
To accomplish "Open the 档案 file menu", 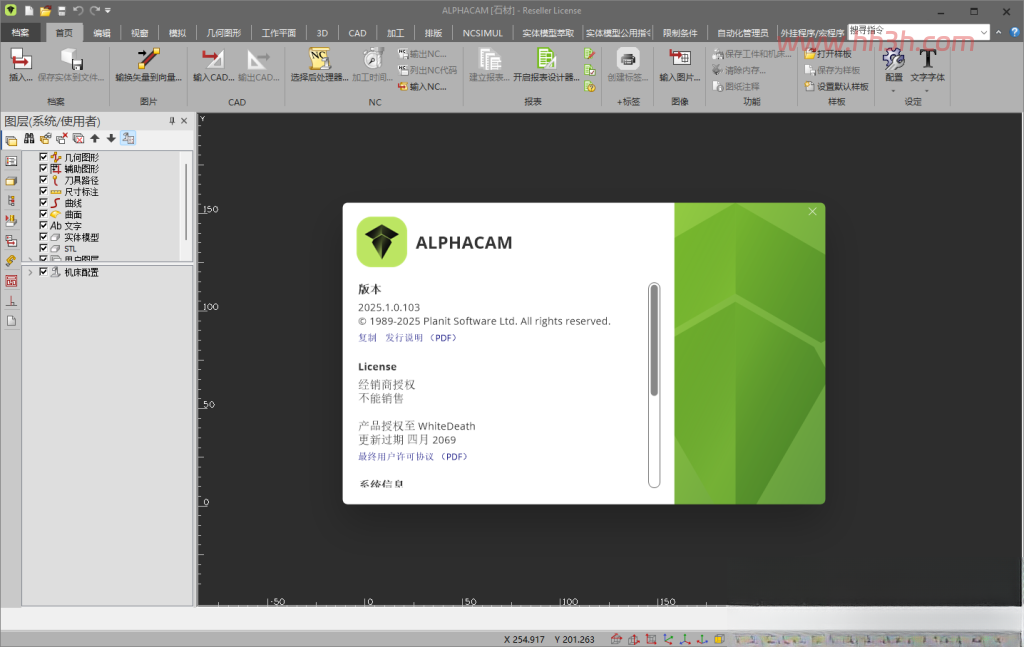I will pyautogui.click(x=20, y=33).
